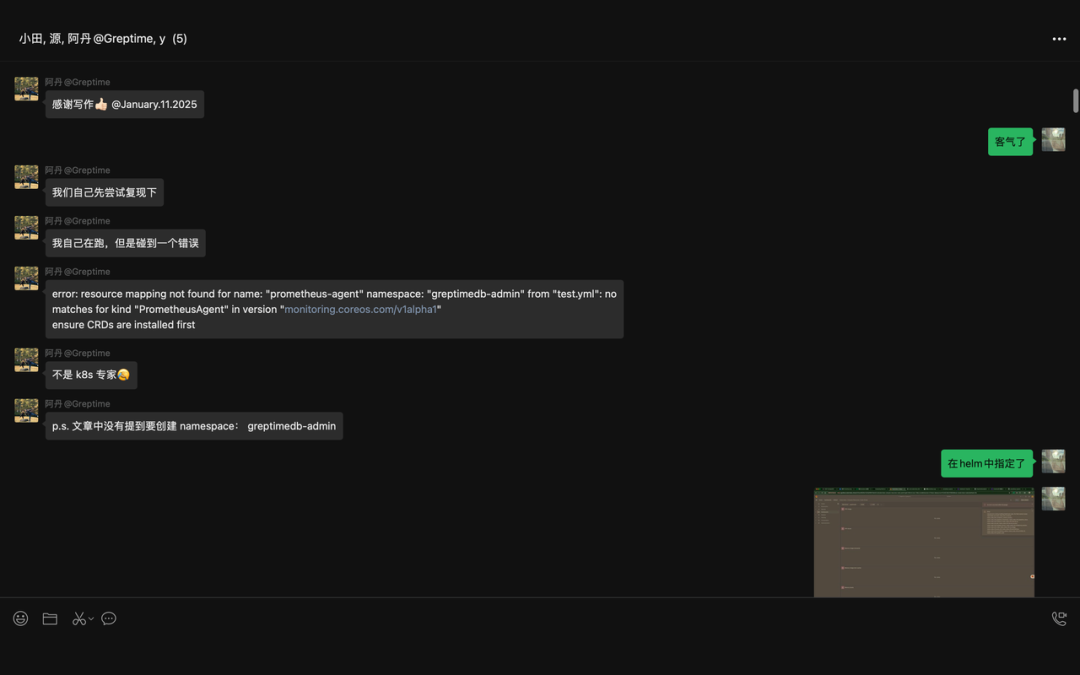Click the chat scrollbar handle
Viewport: 1080px width, 675px height.
1076,100
